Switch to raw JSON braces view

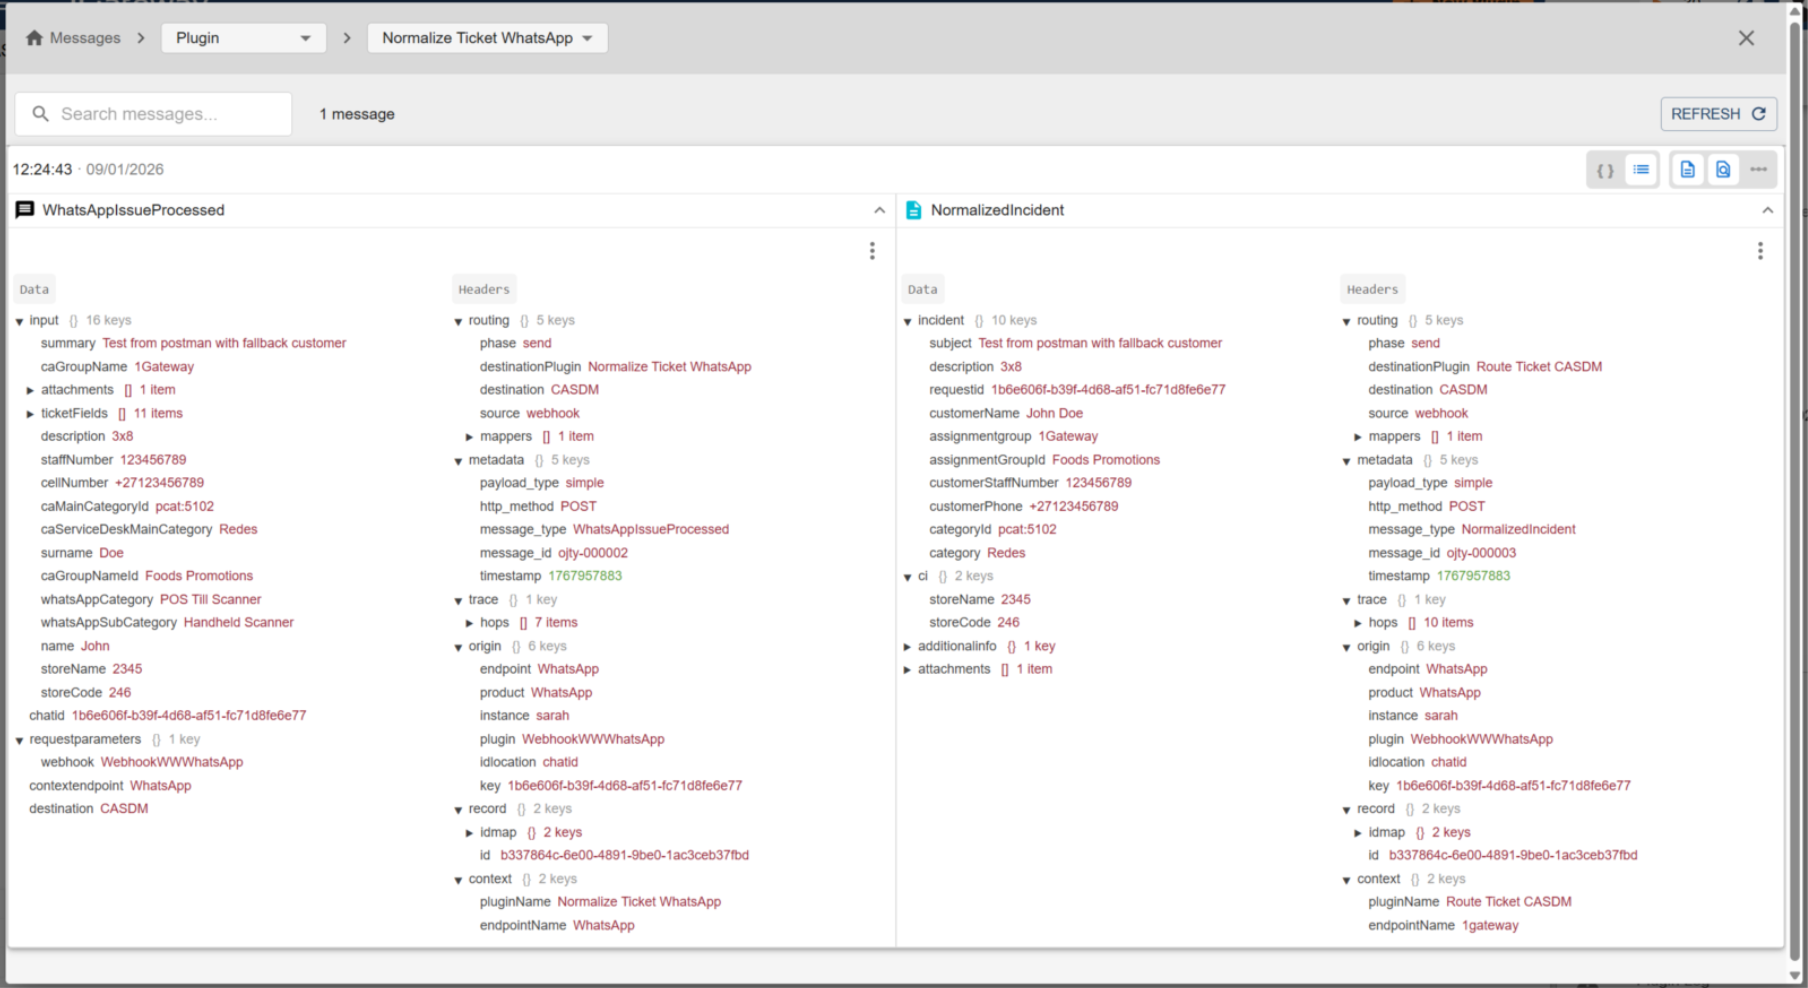pos(1605,170)
